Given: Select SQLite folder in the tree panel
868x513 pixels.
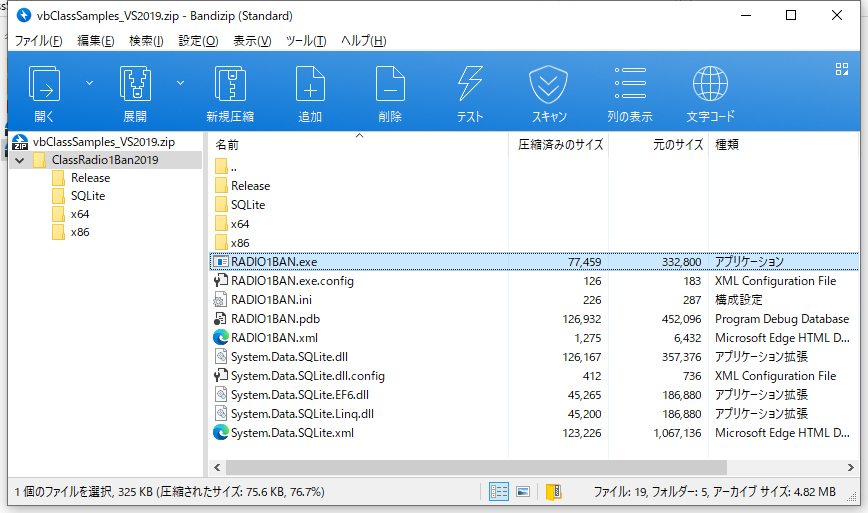Looking at the screenshot, I should tap(87, 196).
